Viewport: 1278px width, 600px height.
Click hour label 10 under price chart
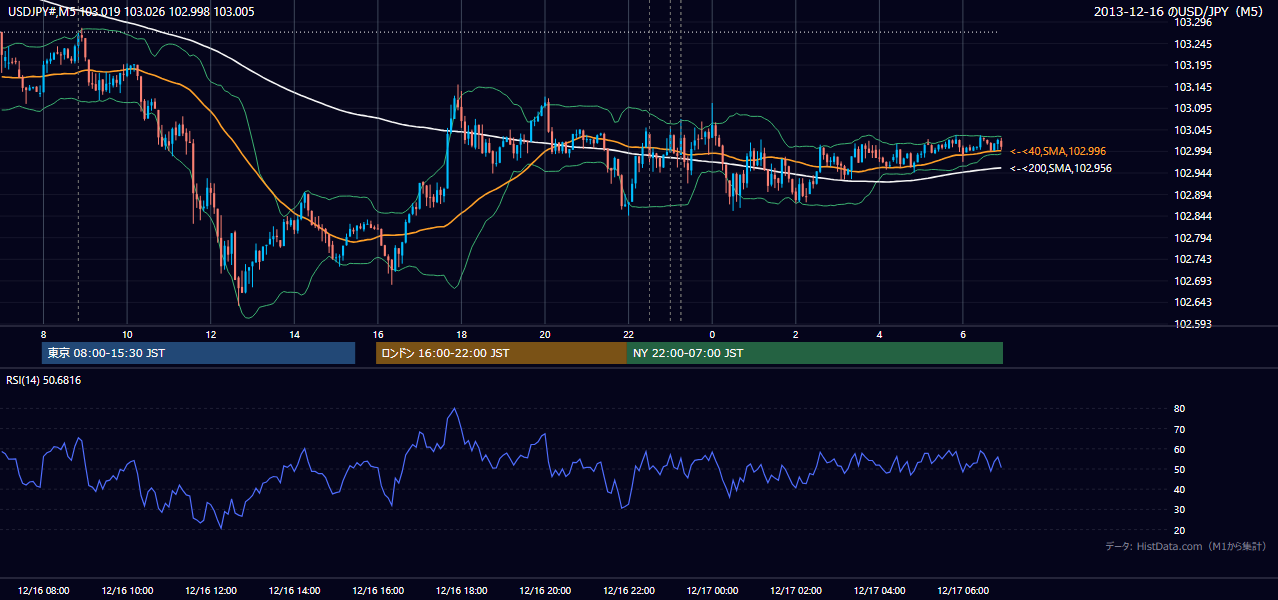tap(127, 334)
